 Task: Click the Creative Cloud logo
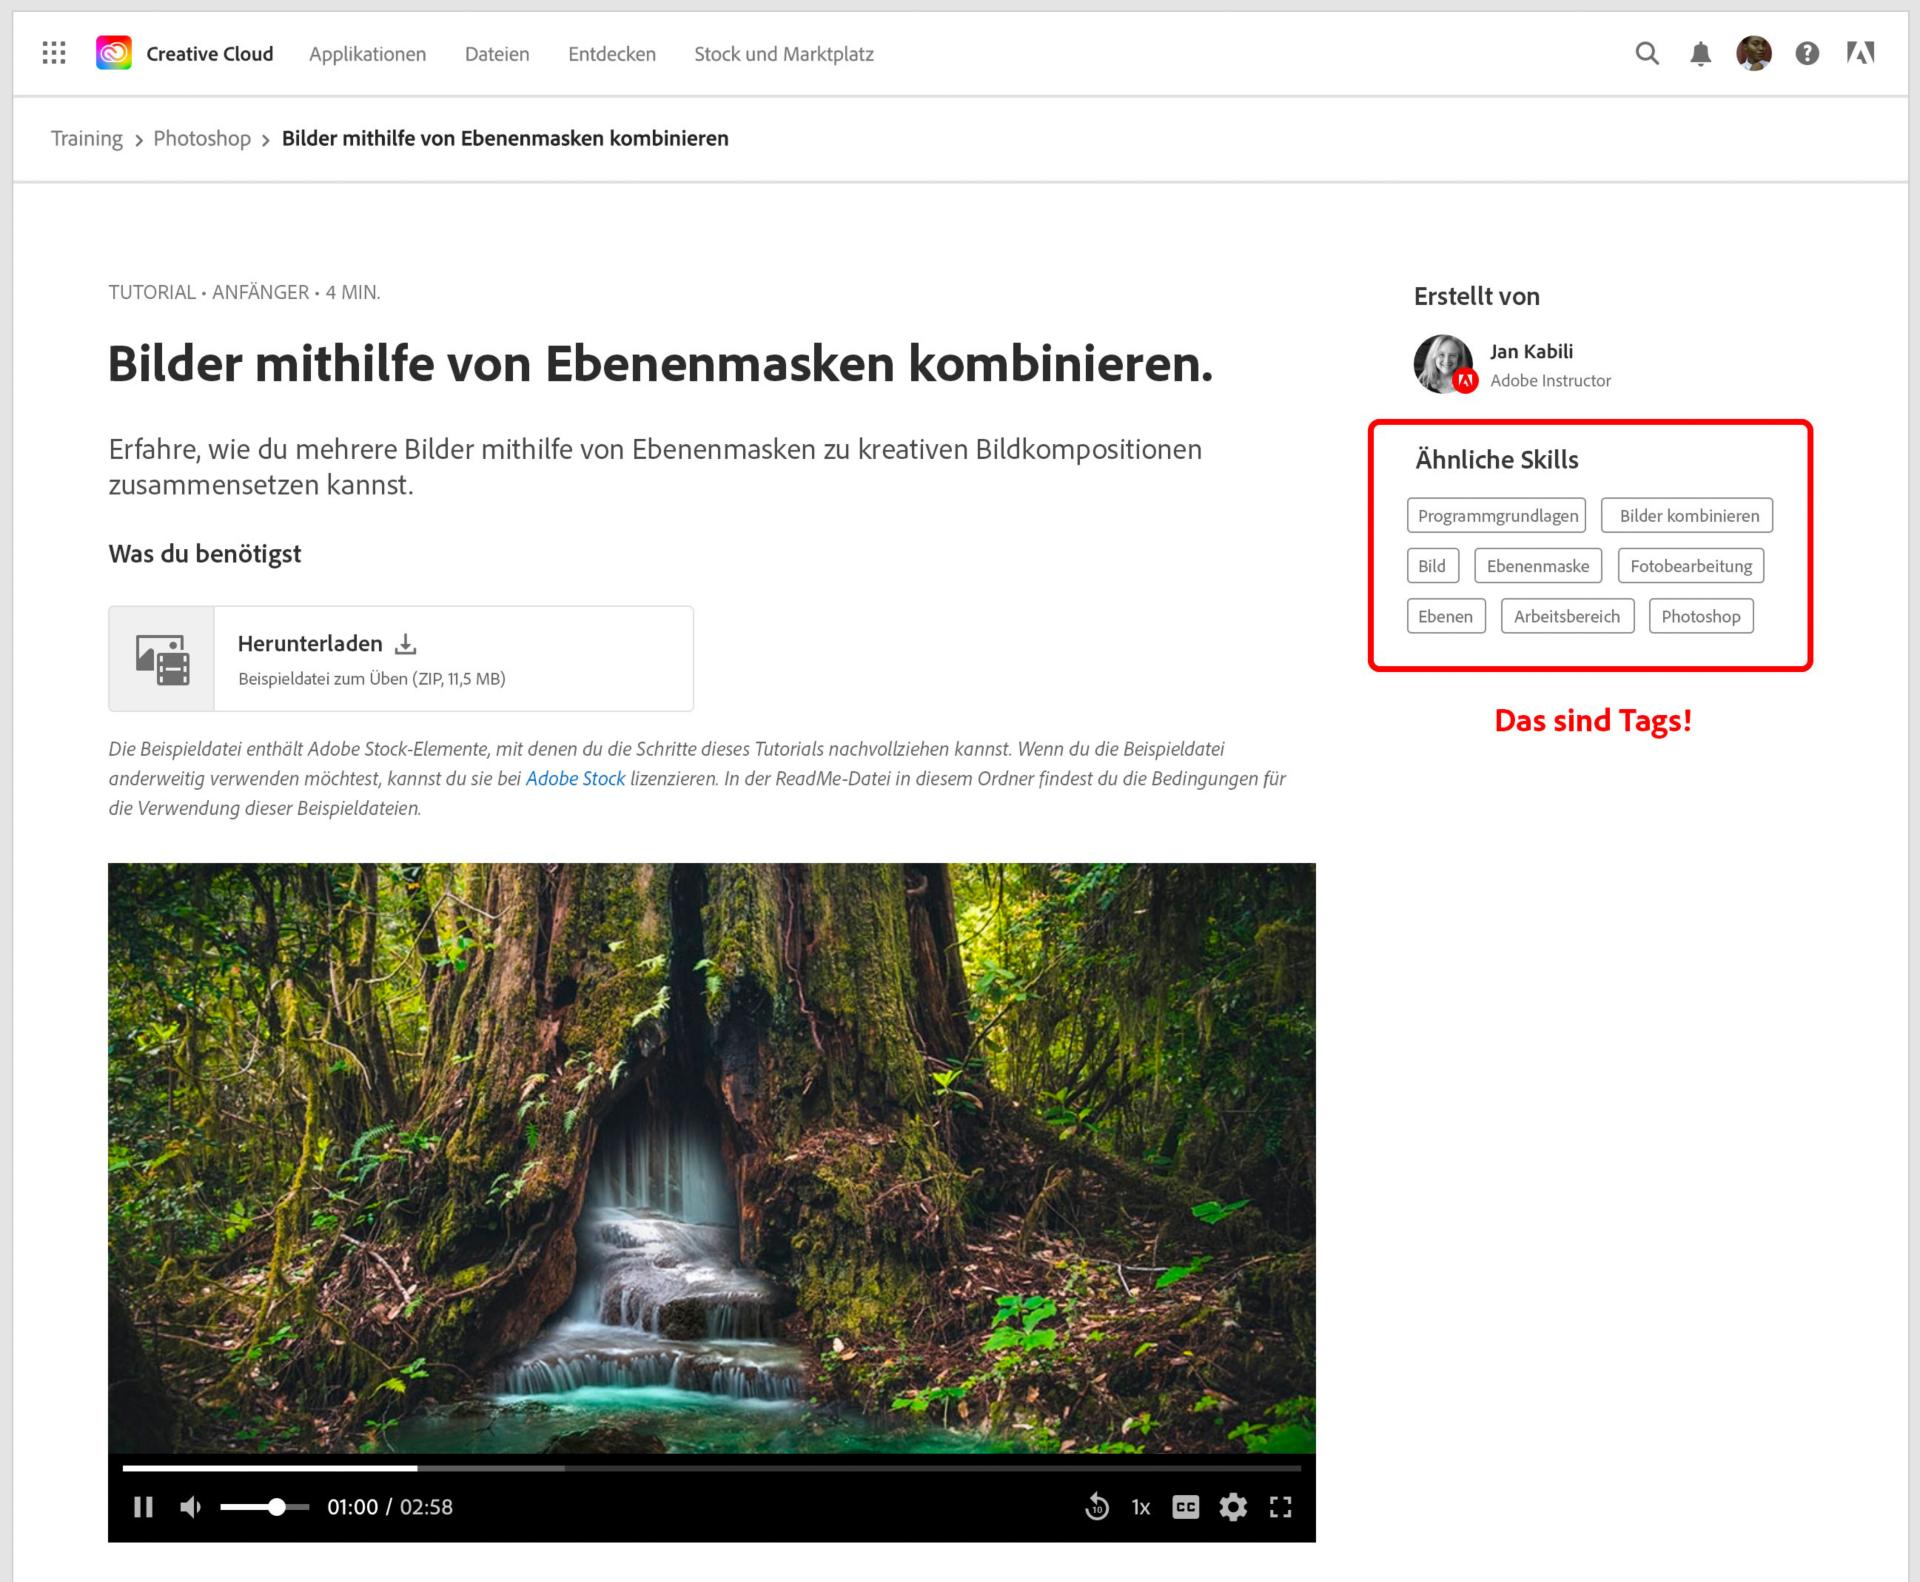(113, 53)
